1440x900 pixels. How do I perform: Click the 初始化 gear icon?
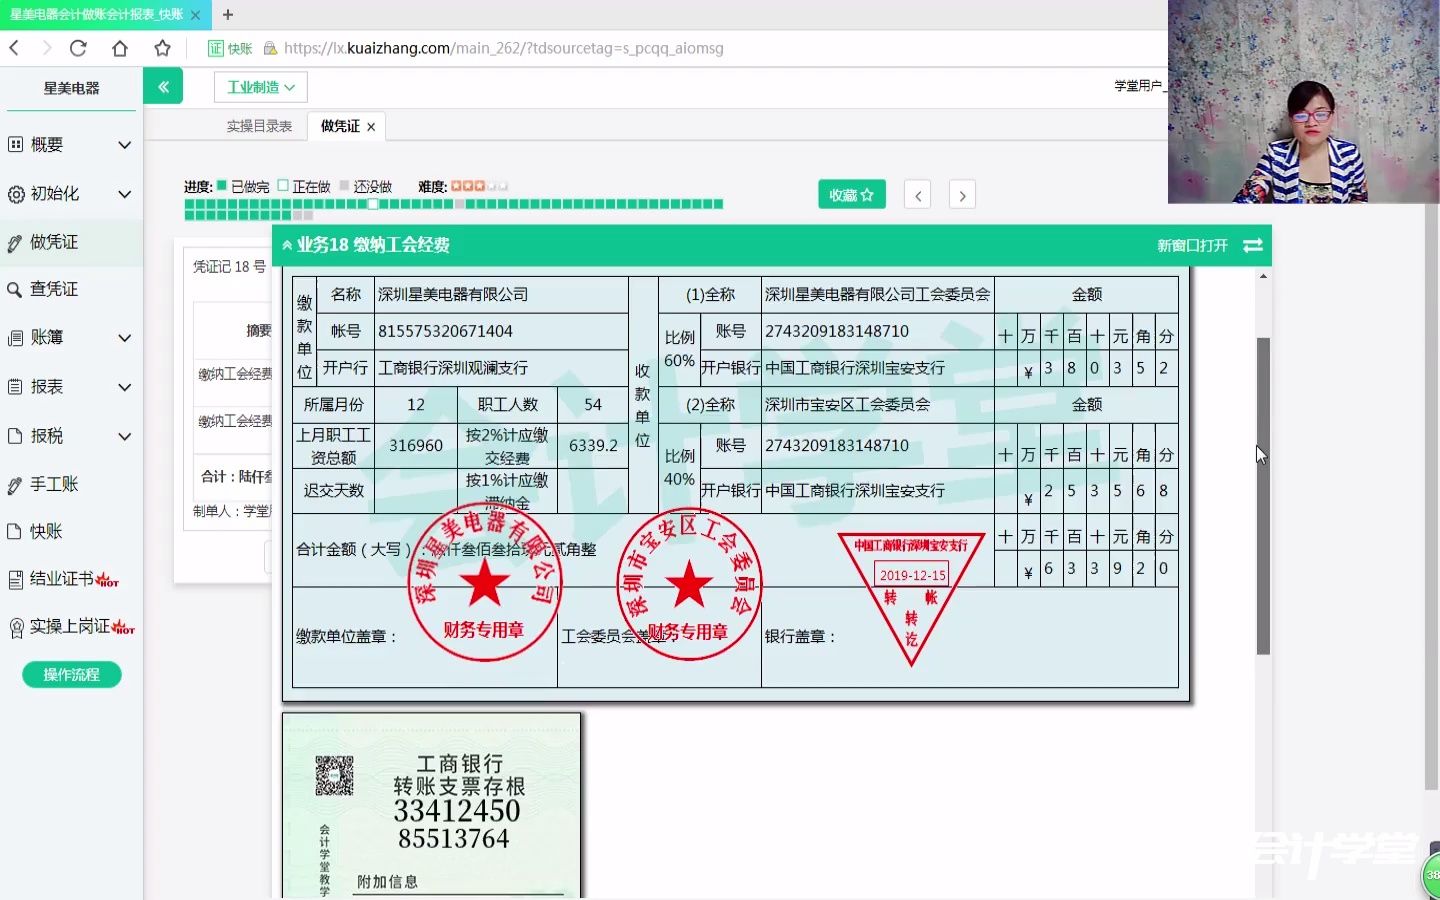(x=15, y=194)
